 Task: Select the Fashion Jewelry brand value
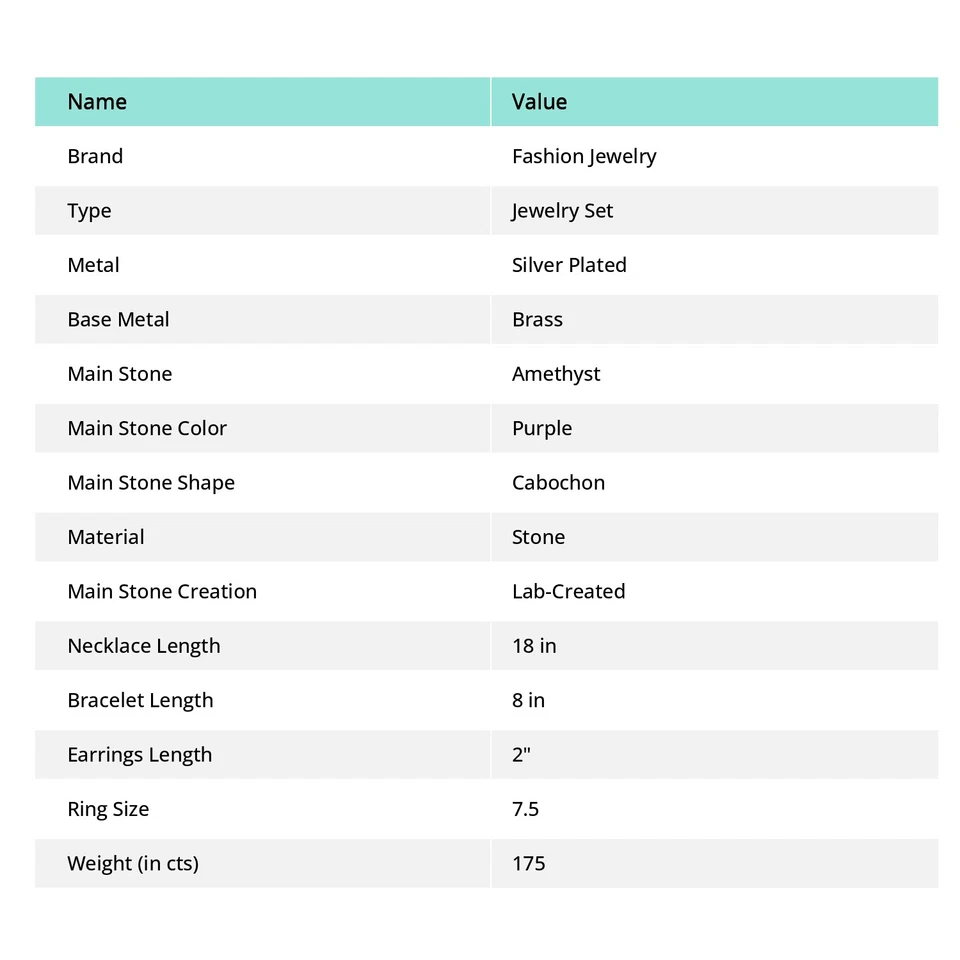[x=584, y=156]
